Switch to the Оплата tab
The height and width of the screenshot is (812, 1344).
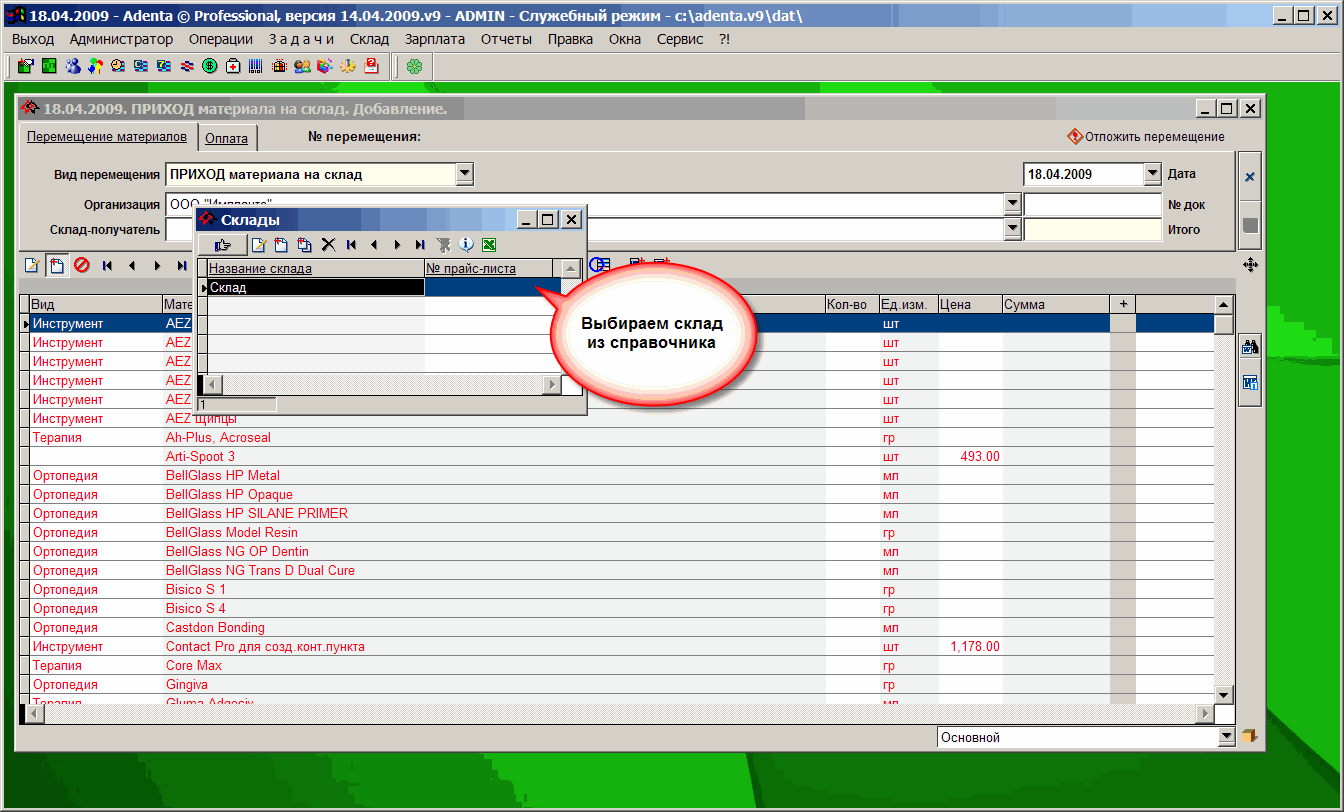(226, 138)
